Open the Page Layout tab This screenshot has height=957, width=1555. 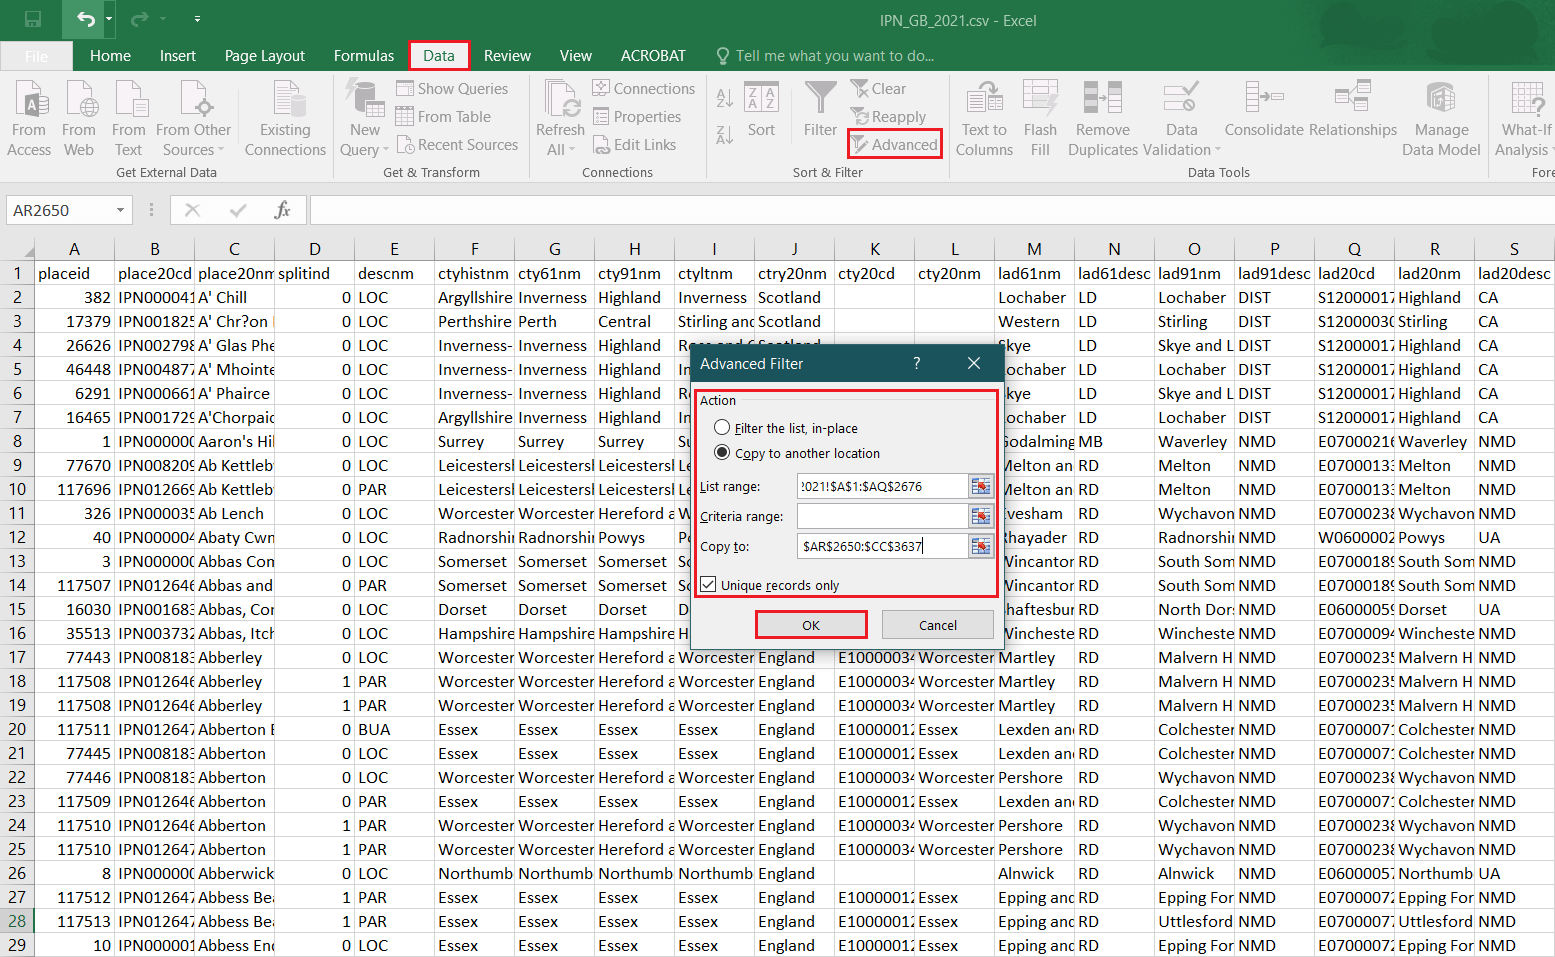pos(265,56)
